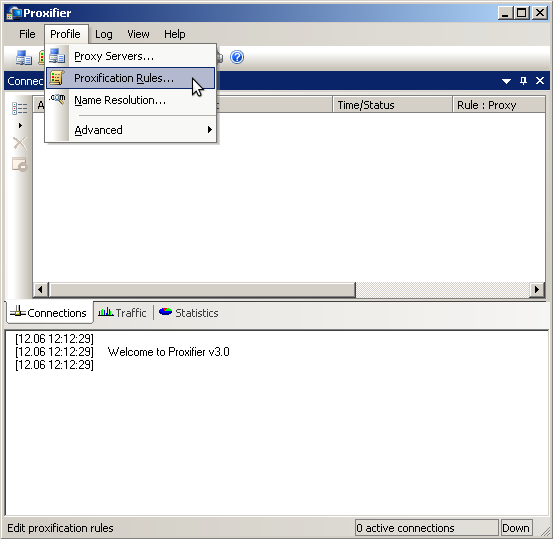Click the Proxification Rules scroll icon in menu
553x539 pixels.
tap(57, 78)
